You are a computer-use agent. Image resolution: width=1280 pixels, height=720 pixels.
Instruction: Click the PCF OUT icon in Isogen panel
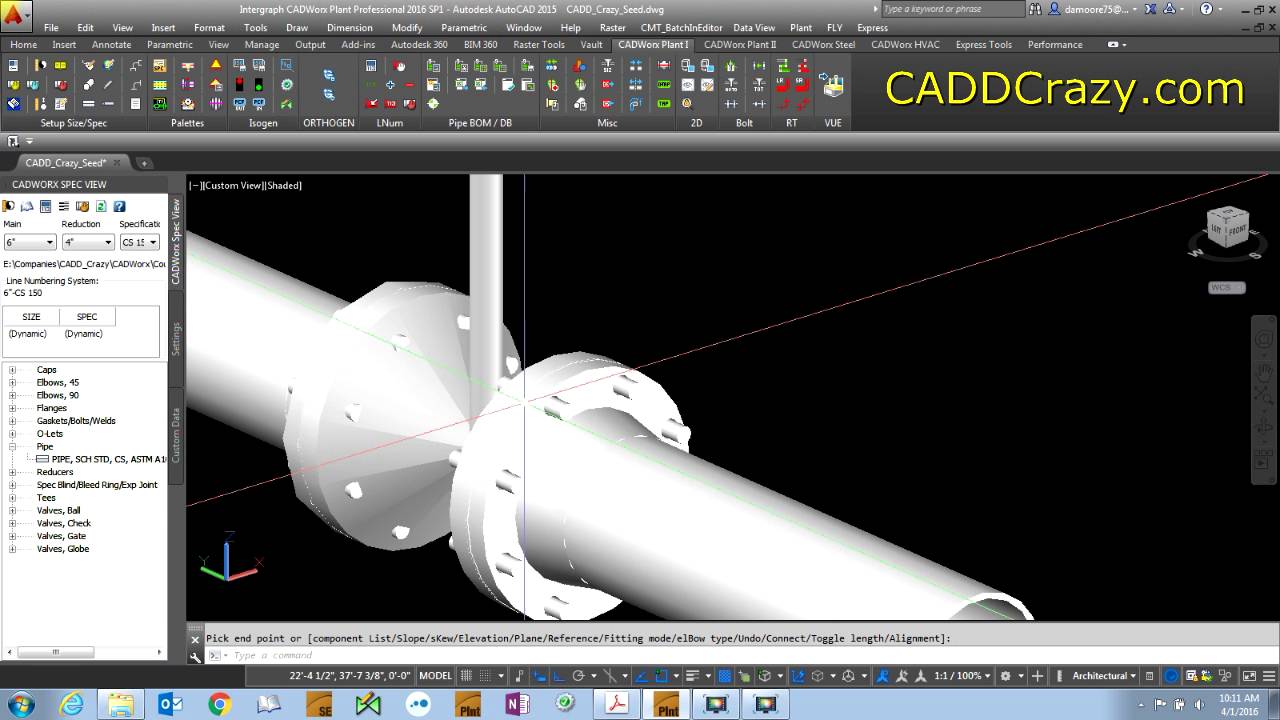[241, 104]
